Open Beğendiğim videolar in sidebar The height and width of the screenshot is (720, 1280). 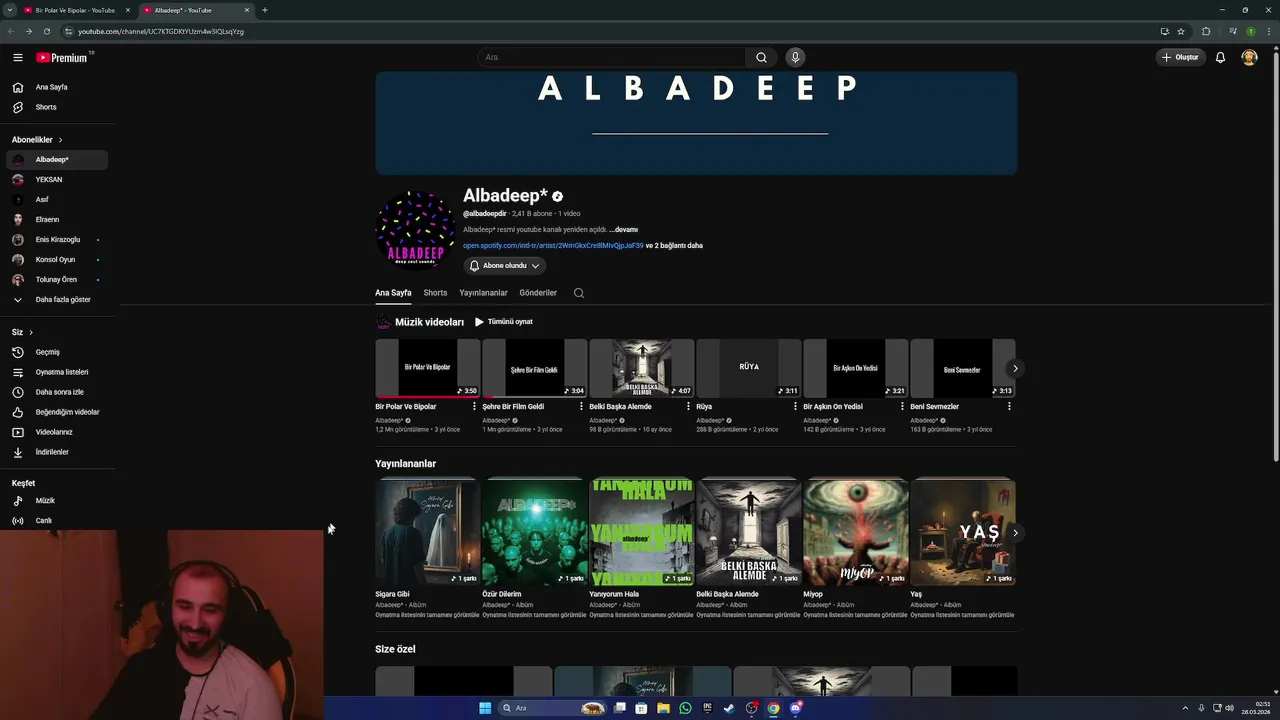pyautogui.click(x=57, y=412)
